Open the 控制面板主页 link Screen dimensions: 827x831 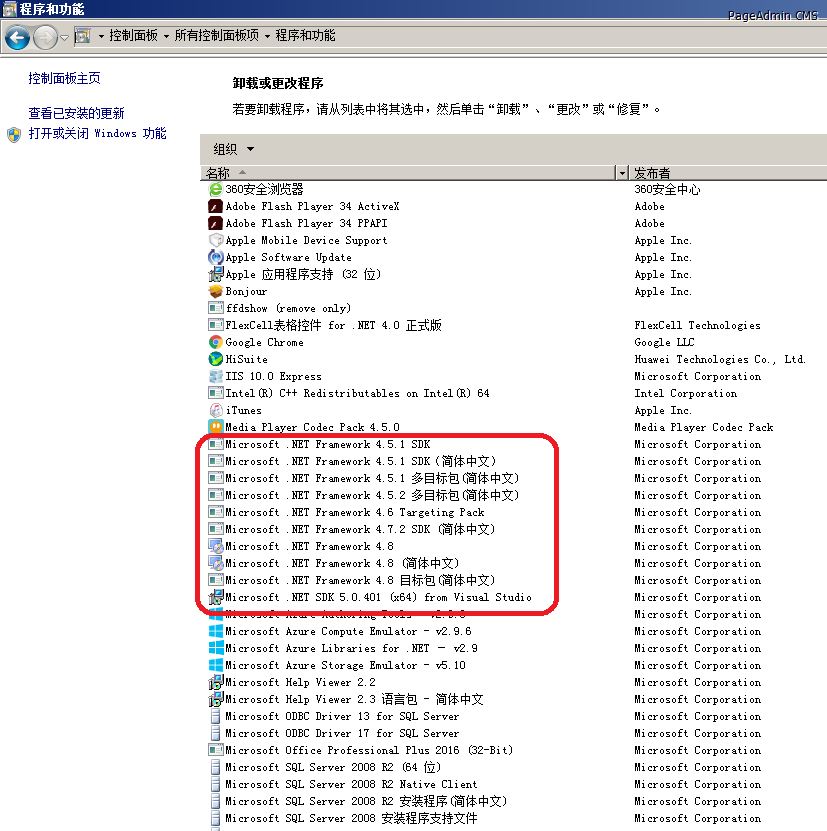tap(64, 78)
